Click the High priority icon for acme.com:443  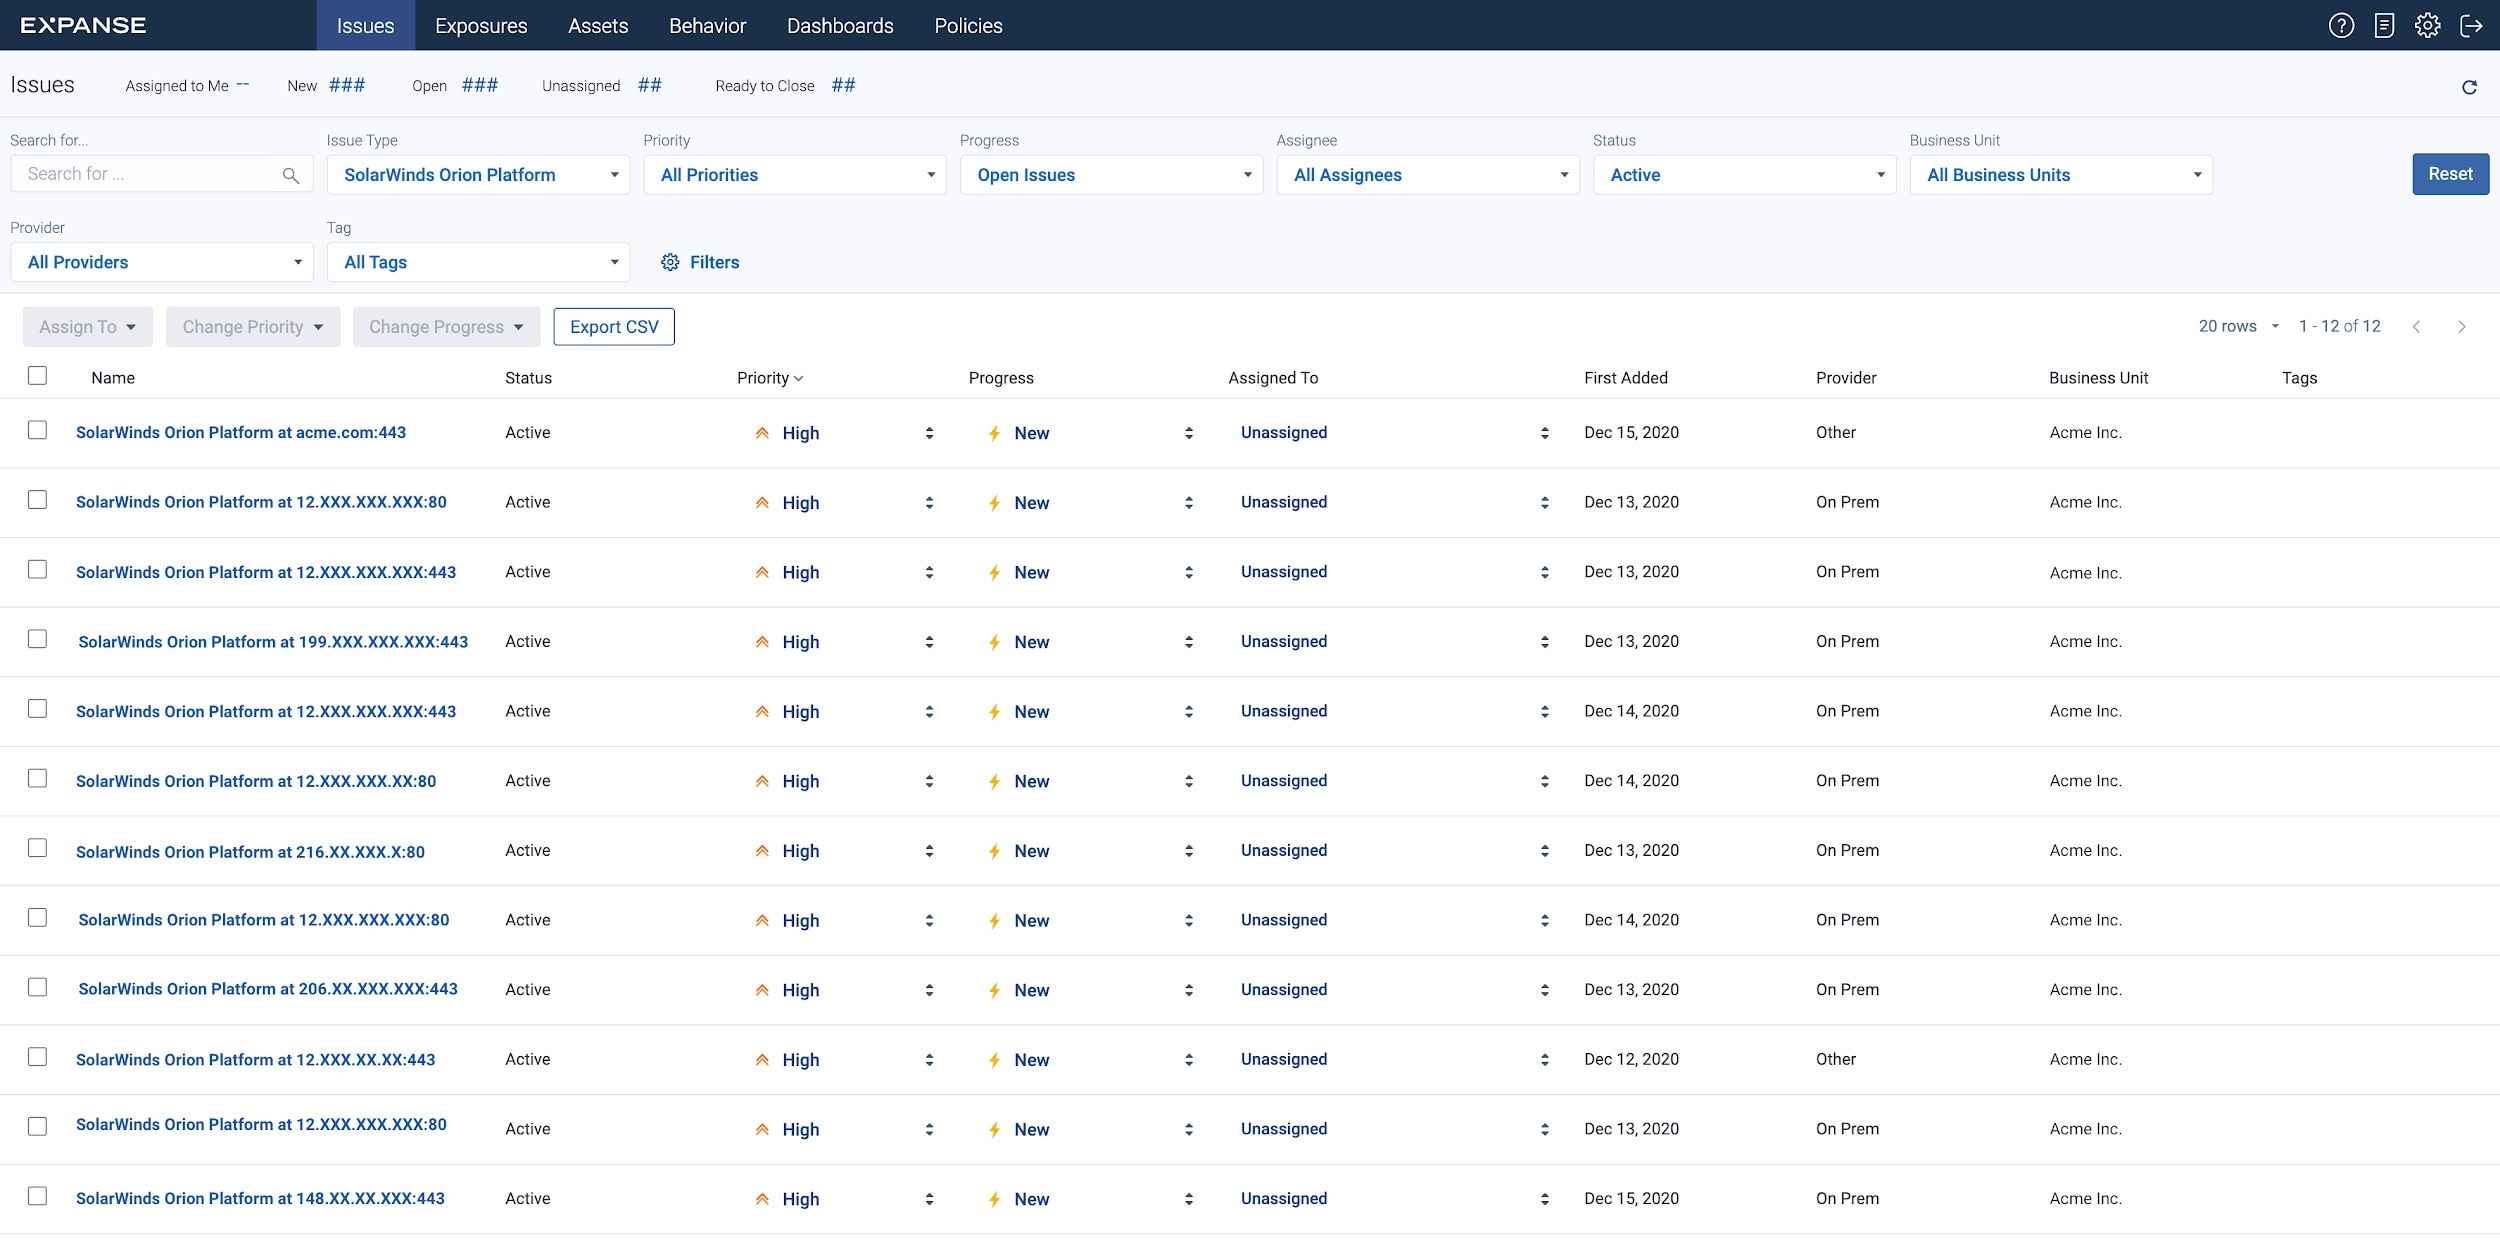[x=762, y=433]
